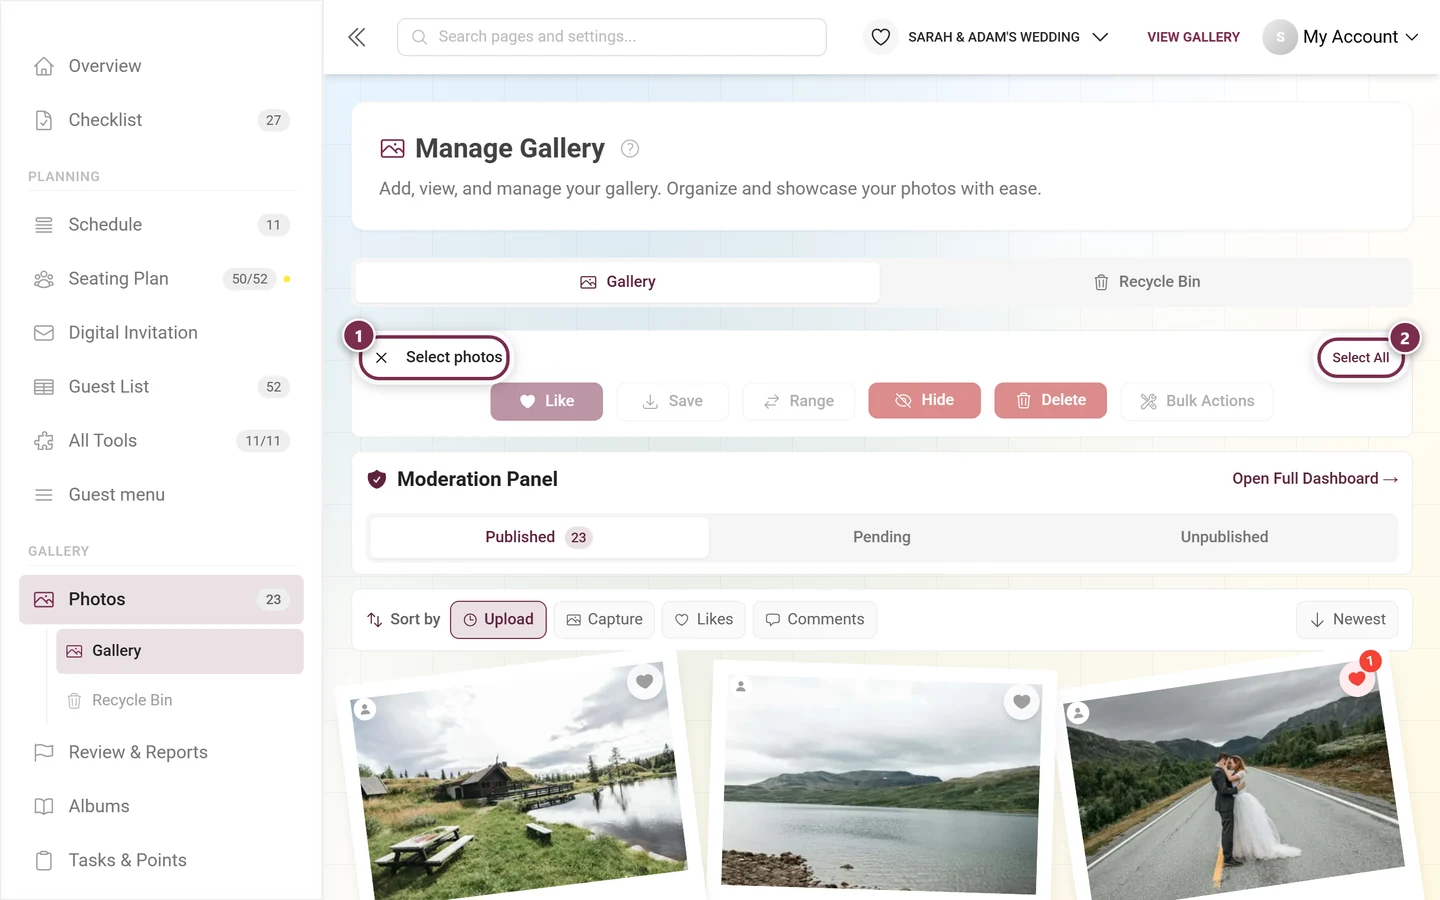Image resolution: width=1440 pixels, height=900 pixels.
Task: Sort photos by Upload date
Action: (x=498, y=620)
